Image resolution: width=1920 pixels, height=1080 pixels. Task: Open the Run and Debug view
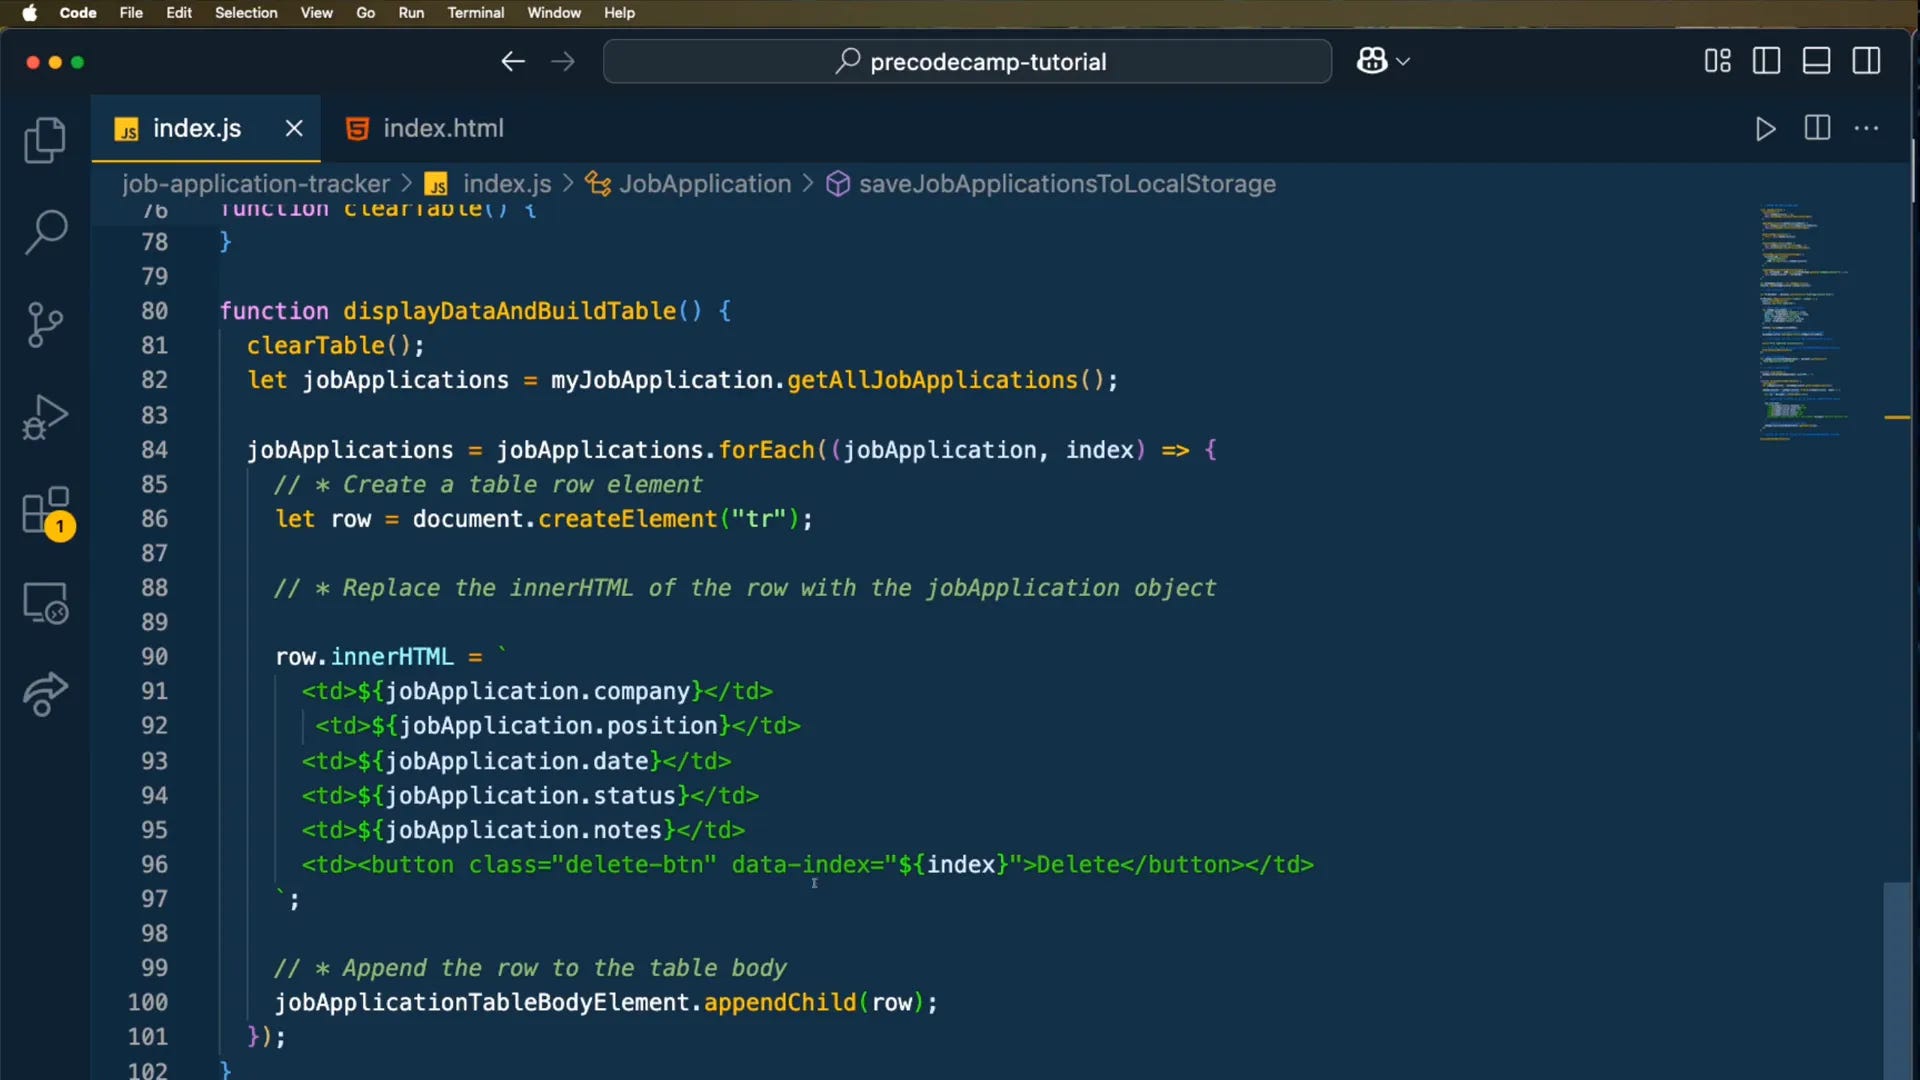pos(45,417)
